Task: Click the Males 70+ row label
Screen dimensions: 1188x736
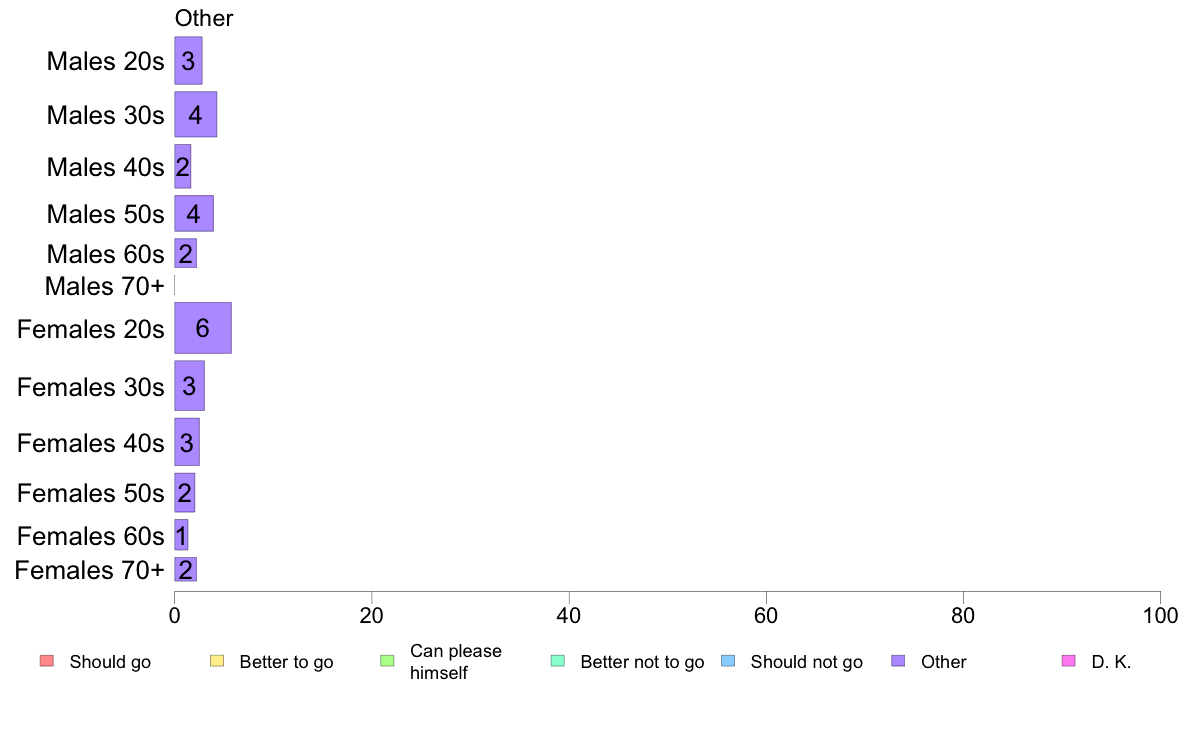Action: click(x=105, y=287)
